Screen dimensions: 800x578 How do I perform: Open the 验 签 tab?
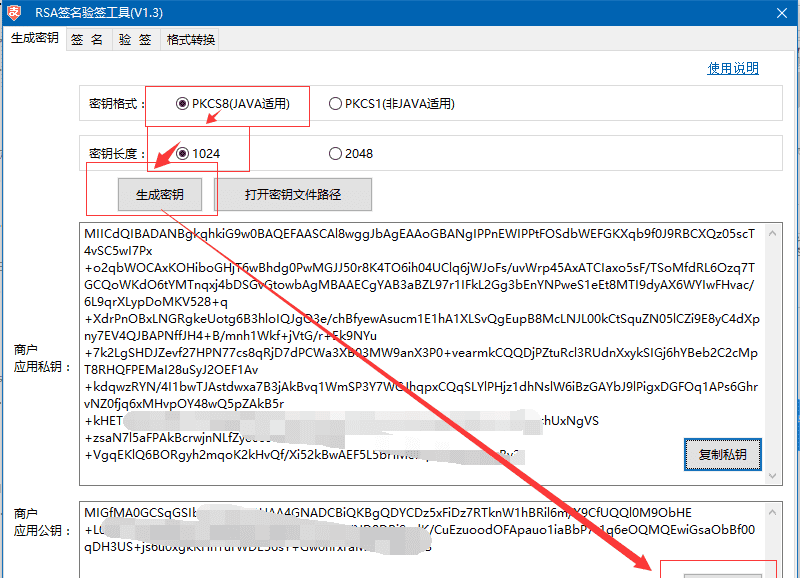coord(135,40)
